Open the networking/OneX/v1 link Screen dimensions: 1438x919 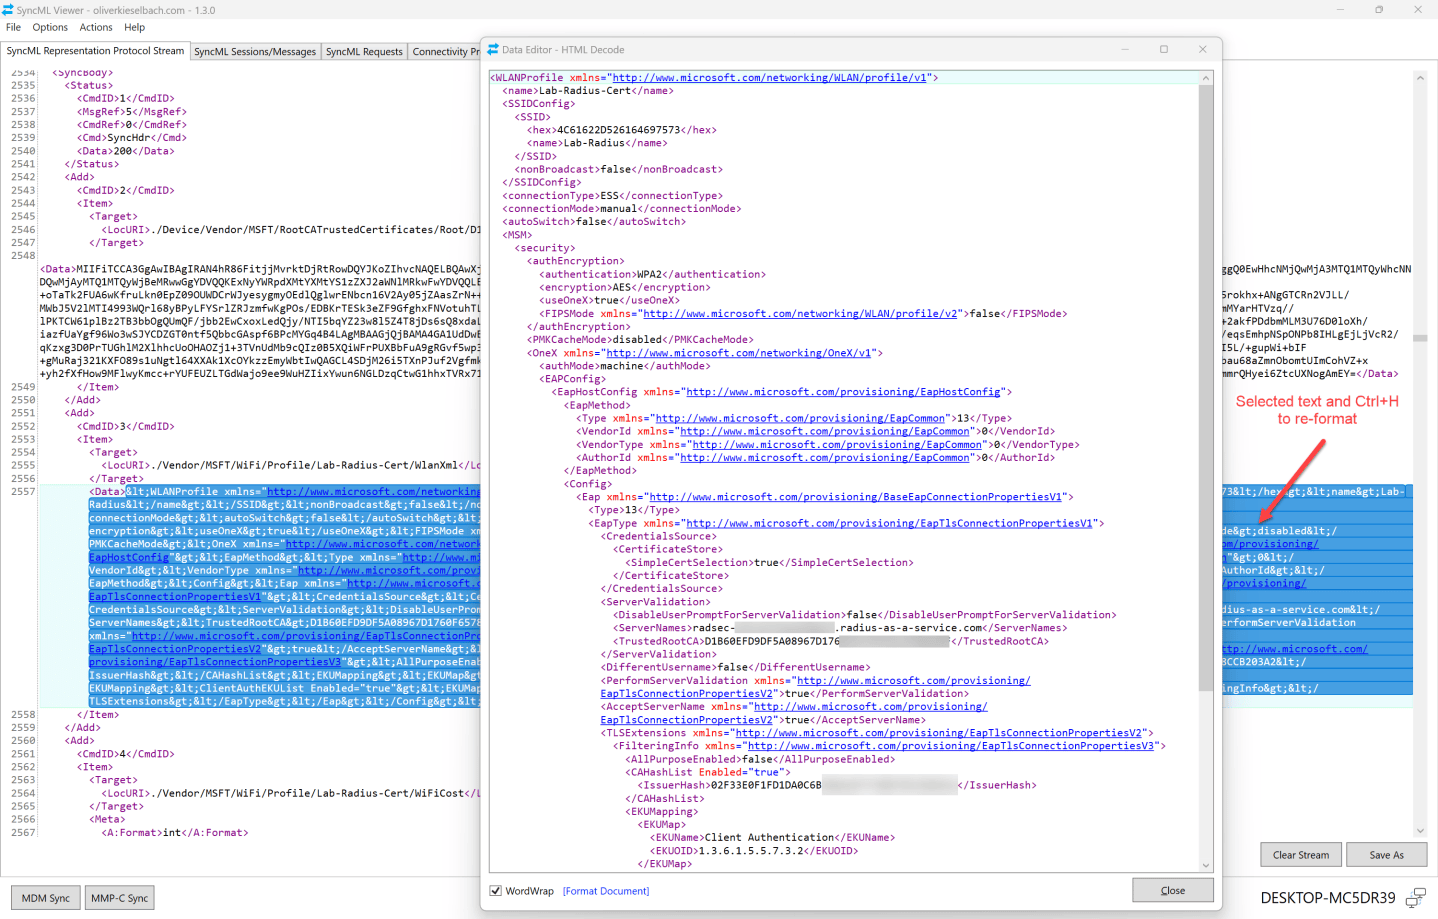point(739,353)
